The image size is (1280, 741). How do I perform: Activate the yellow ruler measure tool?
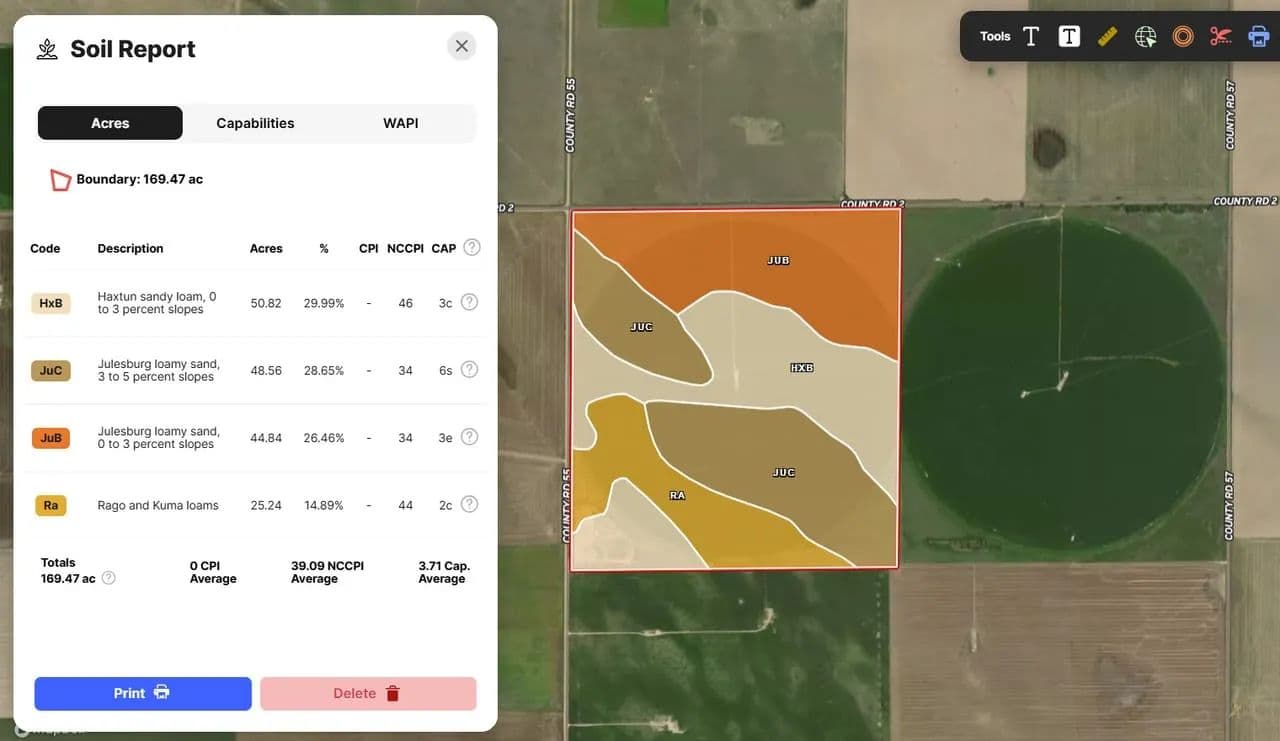[1107, 37]
